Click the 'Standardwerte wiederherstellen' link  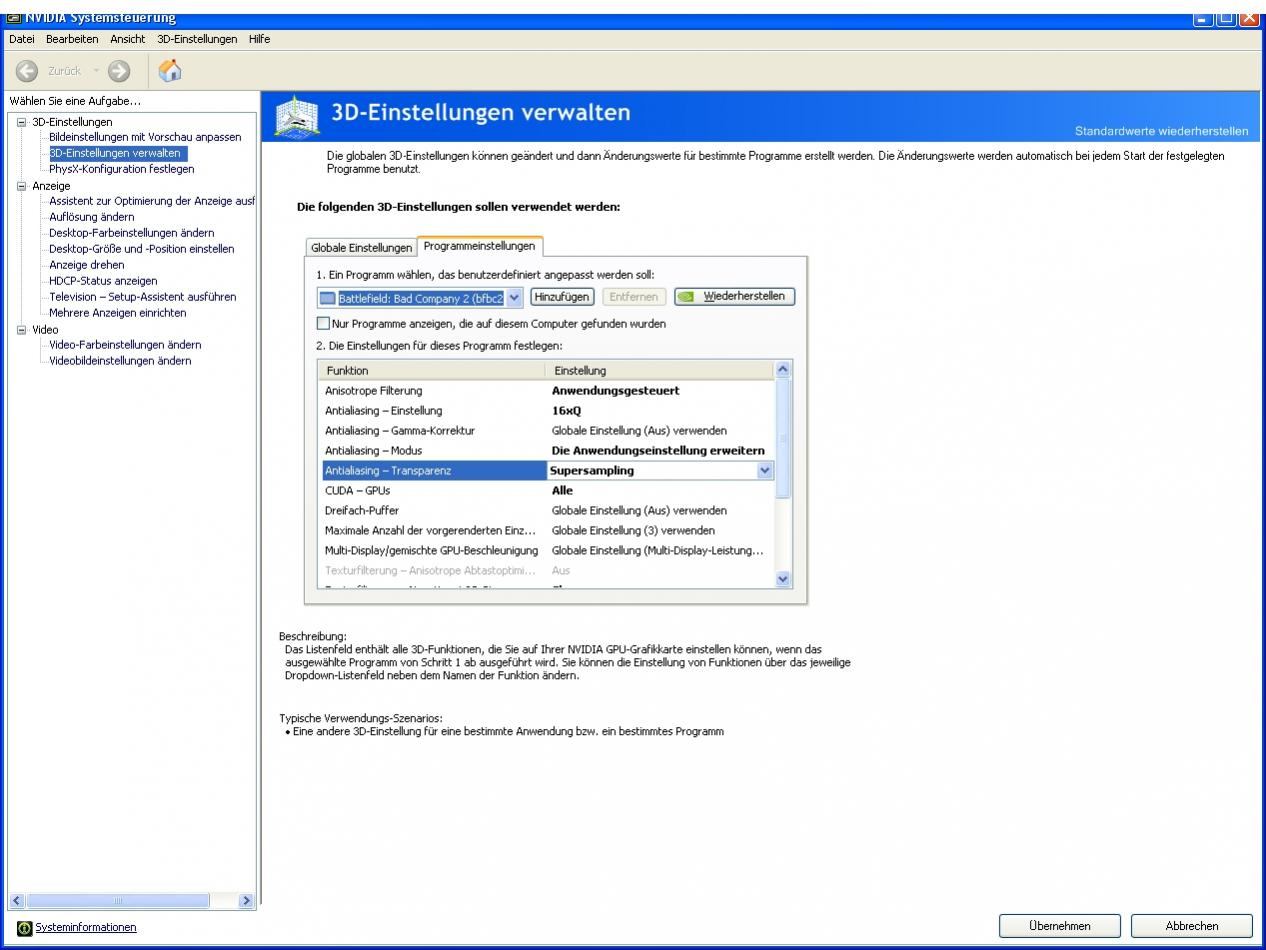(1161, 131)
